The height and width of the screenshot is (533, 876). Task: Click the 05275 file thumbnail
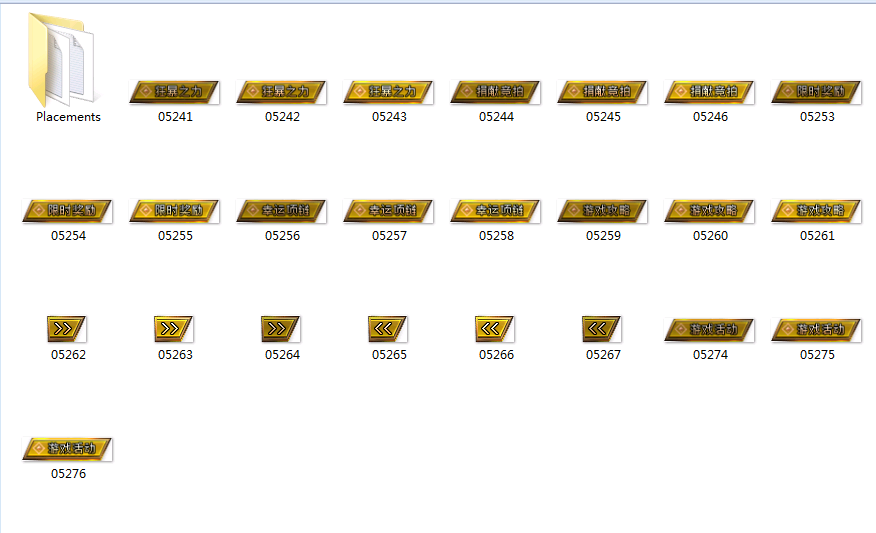(817, 329)
